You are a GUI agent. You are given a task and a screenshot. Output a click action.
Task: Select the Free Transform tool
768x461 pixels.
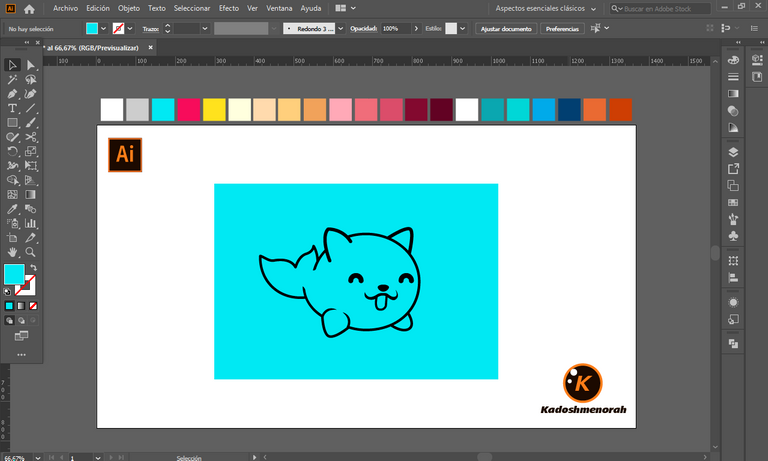pyautogui.click(x=30, y=166)
